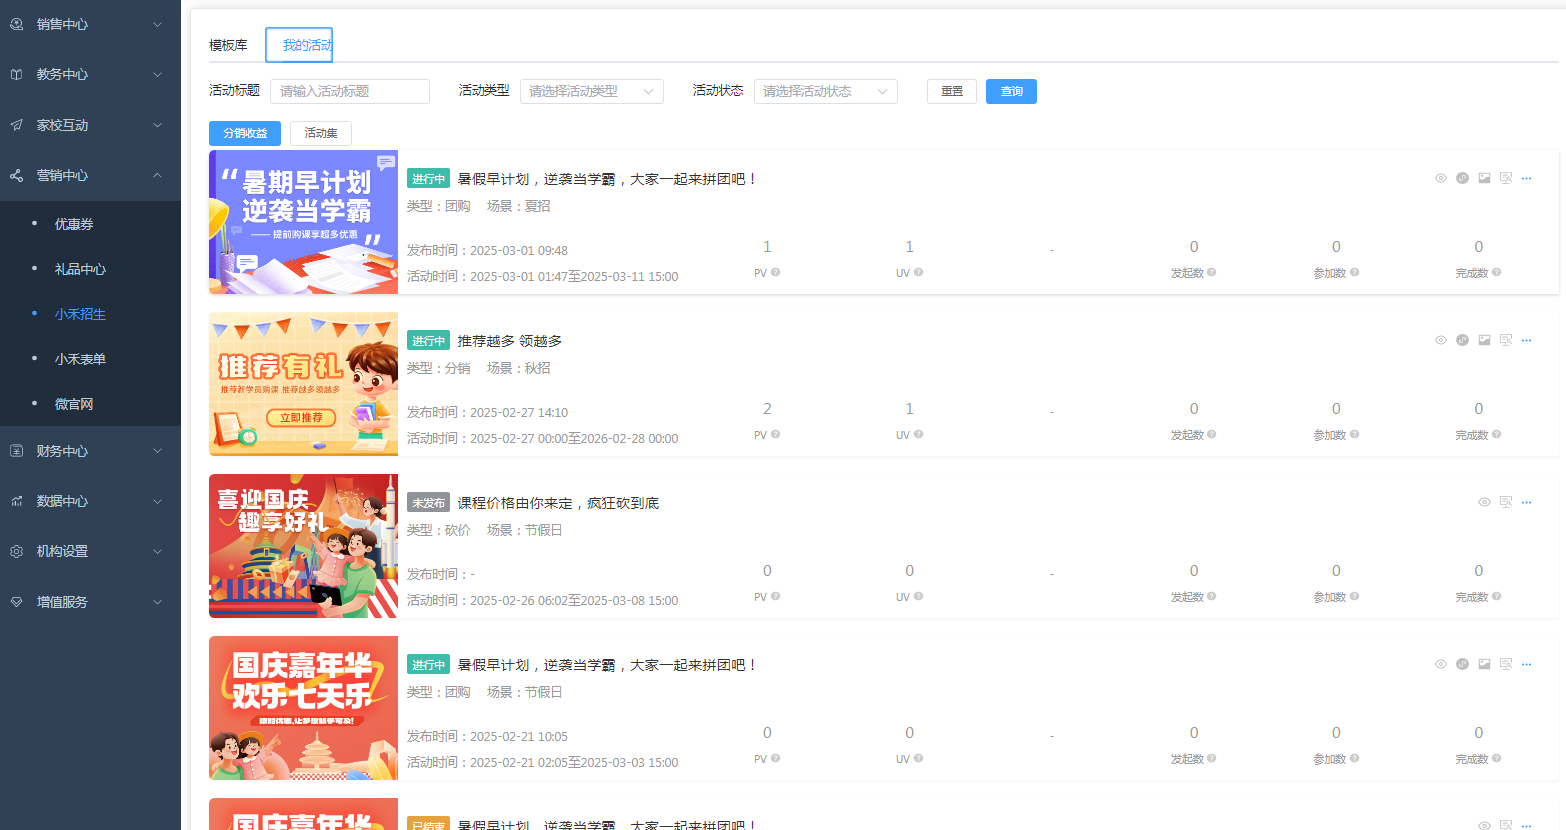Open 推荐有礼 activity thumbnail
The image size is (1566, 830).
303,384
